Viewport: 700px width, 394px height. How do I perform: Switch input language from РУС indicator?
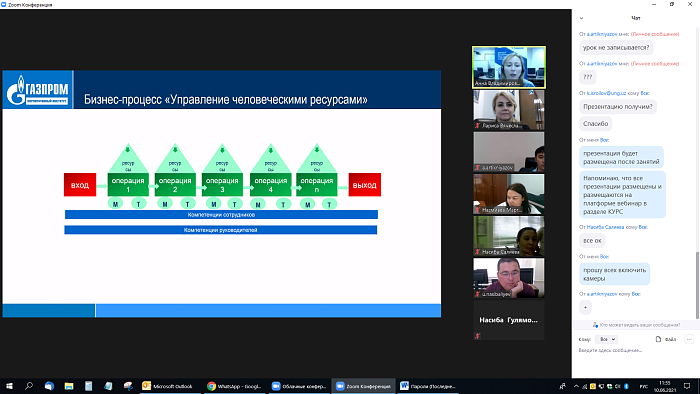point(644,386)
